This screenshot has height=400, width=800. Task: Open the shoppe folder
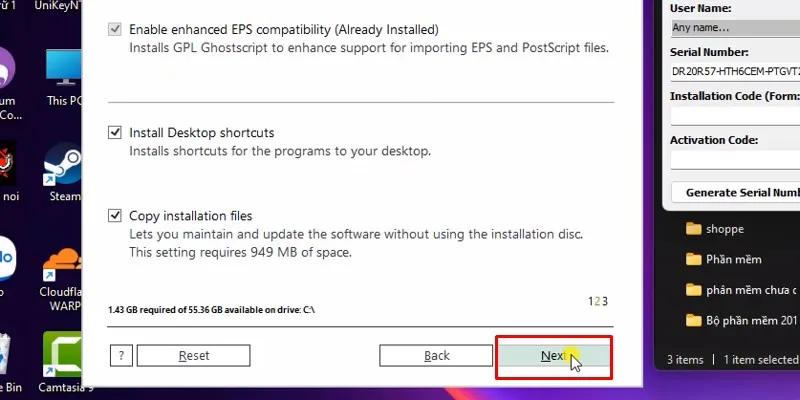pyautogui.click(x=724, y=229)
